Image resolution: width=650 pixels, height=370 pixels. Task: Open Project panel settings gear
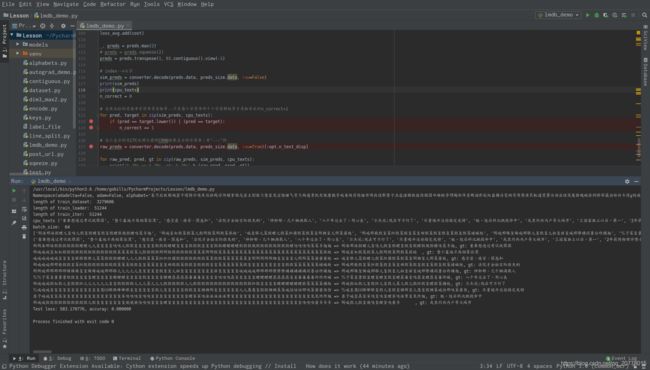63,26
